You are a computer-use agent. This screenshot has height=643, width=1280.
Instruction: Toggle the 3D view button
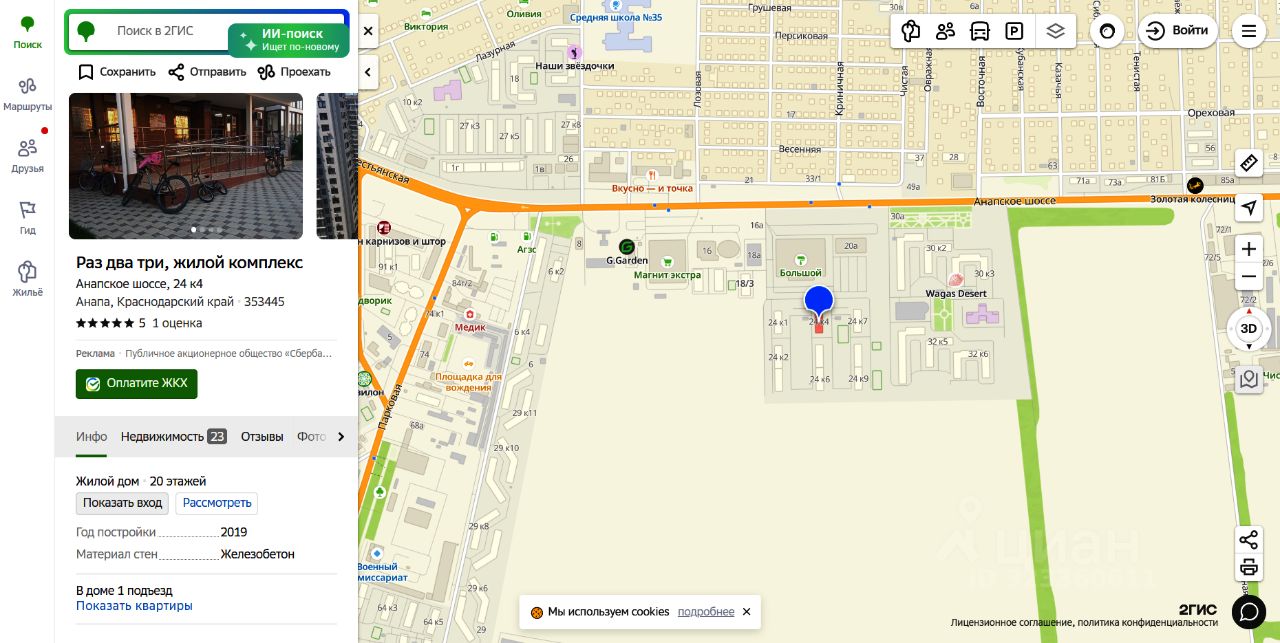(x=1249, y=329)
